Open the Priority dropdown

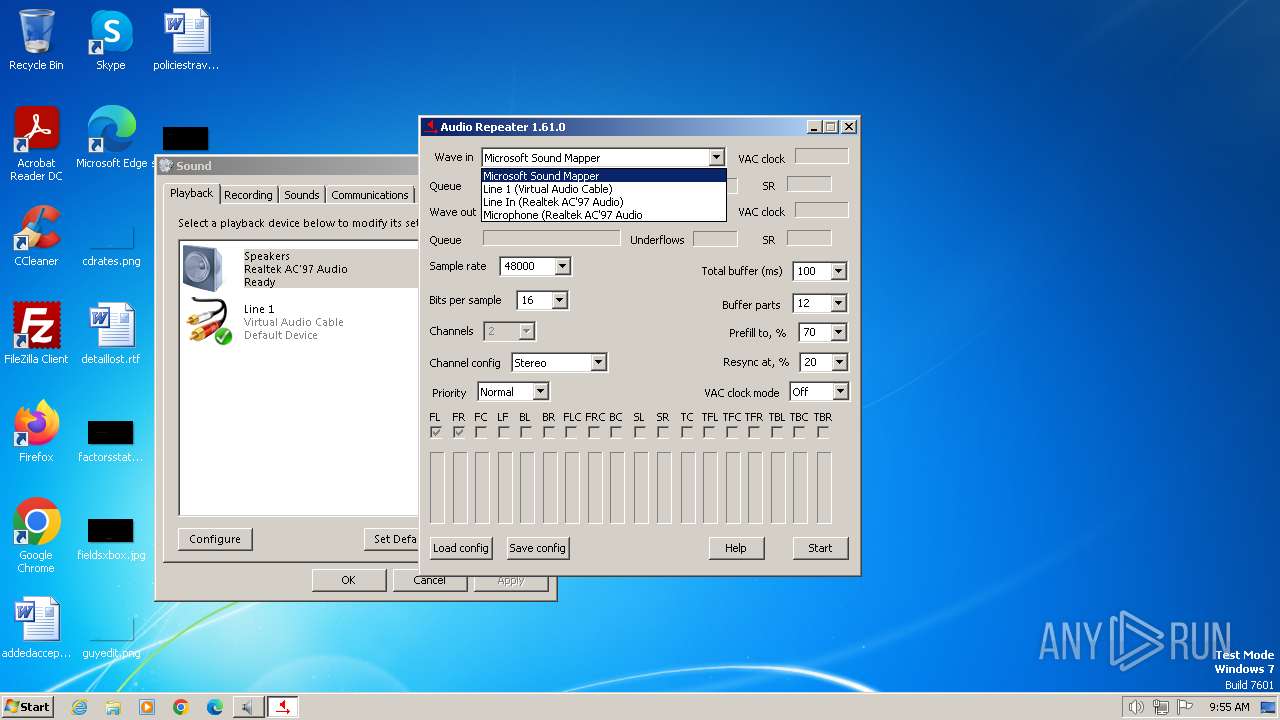tap(540, 392)
